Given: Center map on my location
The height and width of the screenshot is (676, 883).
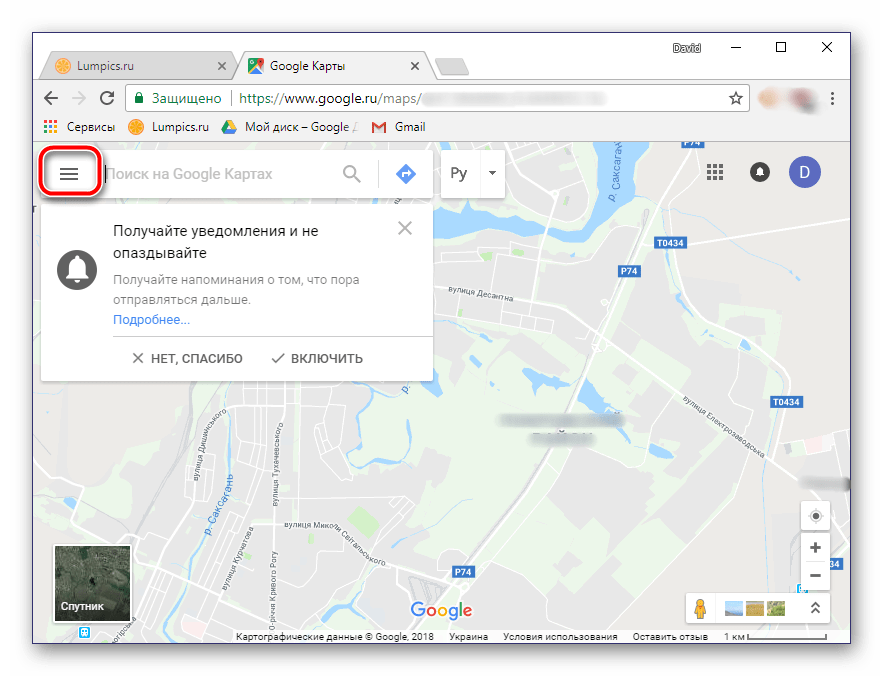Looking at the screenshot, I should pos(816,516).
